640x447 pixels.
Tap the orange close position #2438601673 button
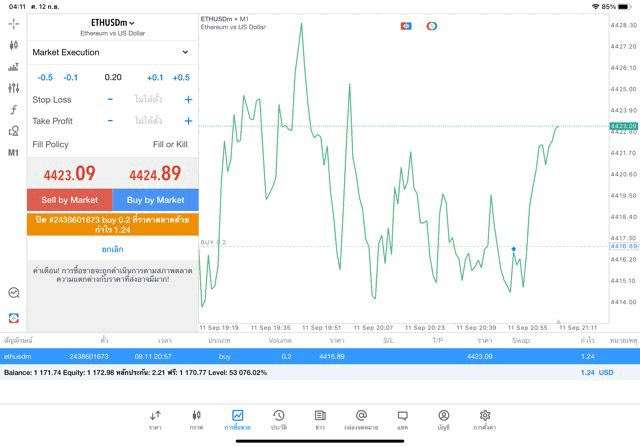[112, 224]
